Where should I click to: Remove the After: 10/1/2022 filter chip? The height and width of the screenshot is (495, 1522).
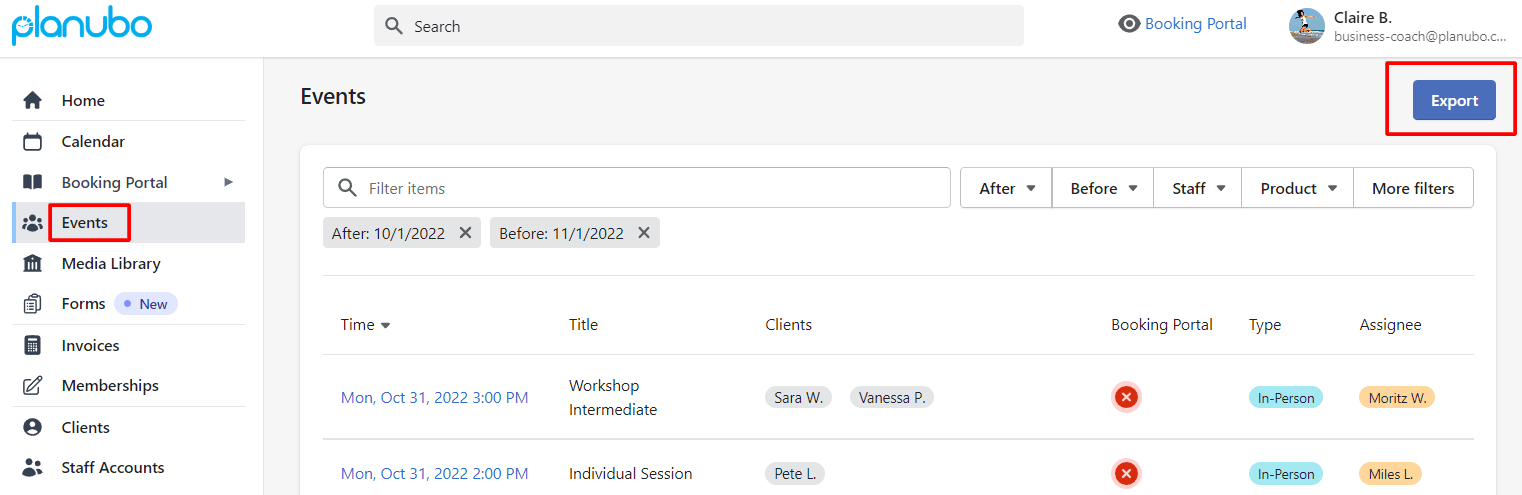tap(465, 233)
